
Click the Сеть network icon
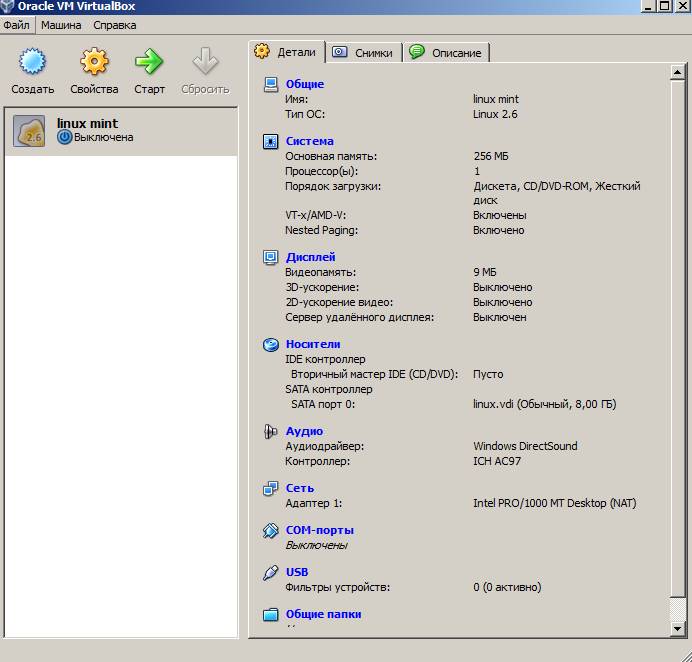[x=271, y=488]
